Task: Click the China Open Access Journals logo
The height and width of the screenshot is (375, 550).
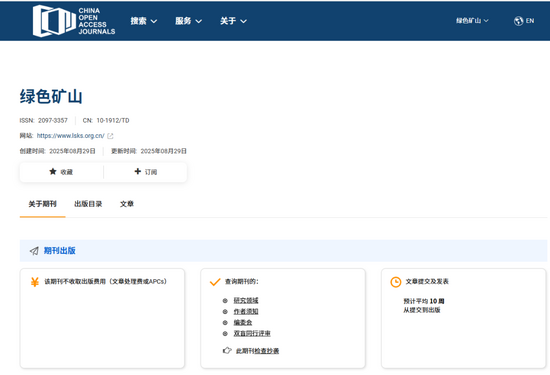Action: 74,21
